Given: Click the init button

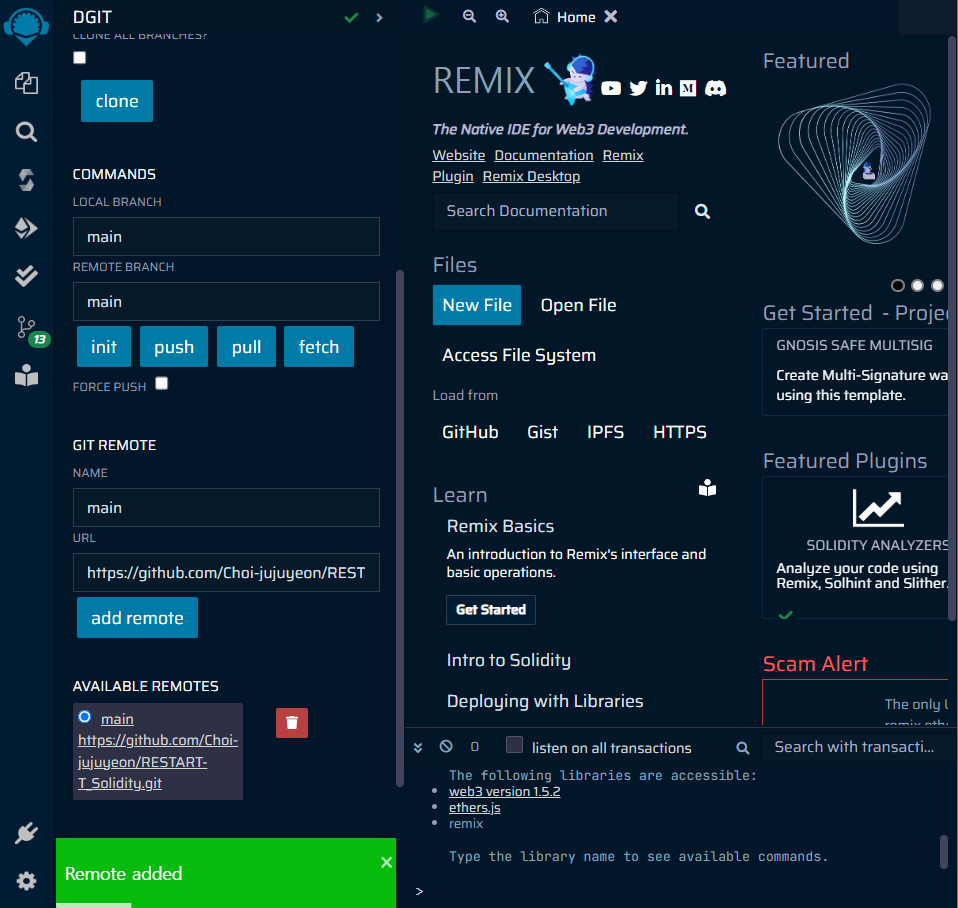Looking at the screenshot, I should [x=104, y=347].
